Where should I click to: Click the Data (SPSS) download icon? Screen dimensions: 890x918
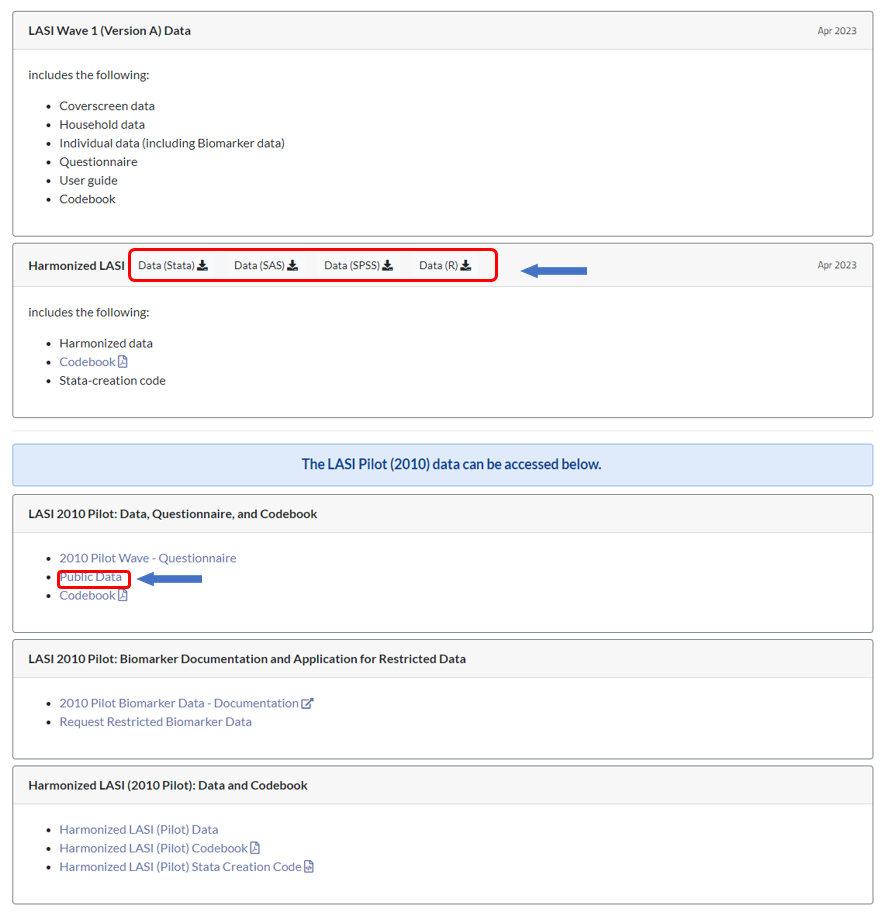pos(388,265)
